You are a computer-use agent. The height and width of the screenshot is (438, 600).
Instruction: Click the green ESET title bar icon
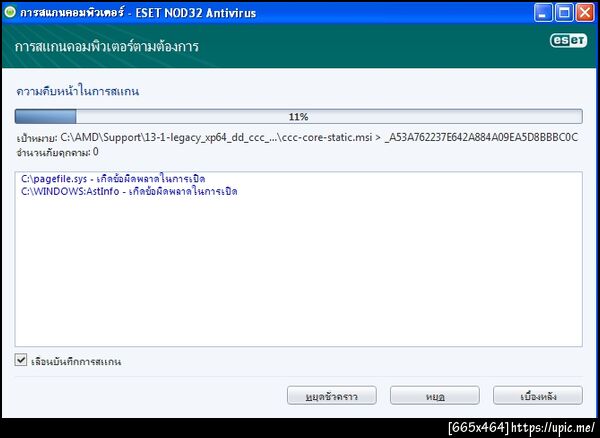tap(10, 12)
